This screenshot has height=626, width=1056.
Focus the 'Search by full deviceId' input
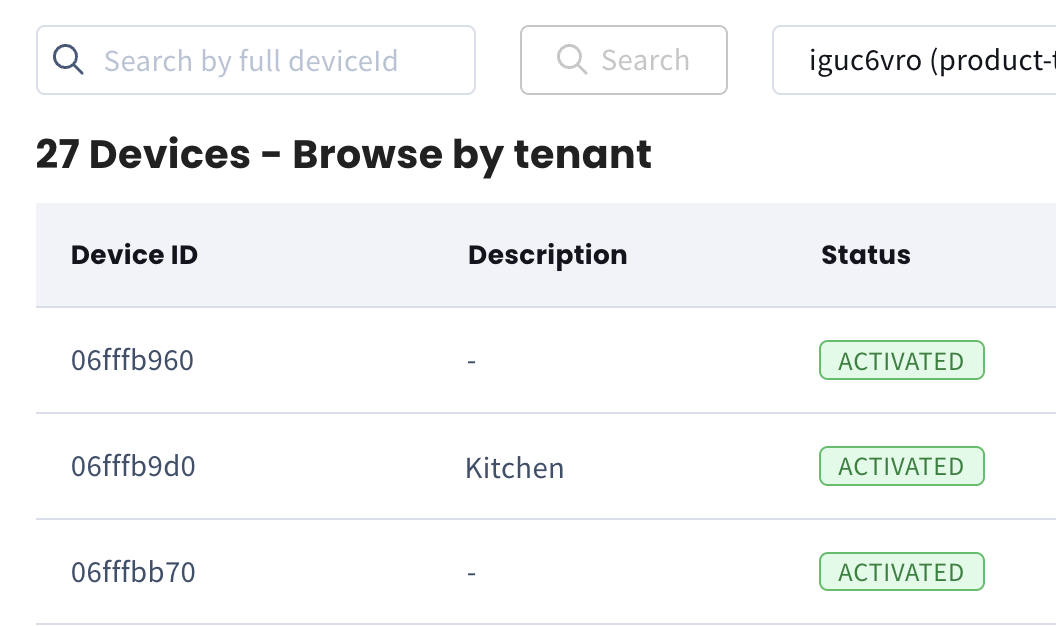tap(256, 60)
